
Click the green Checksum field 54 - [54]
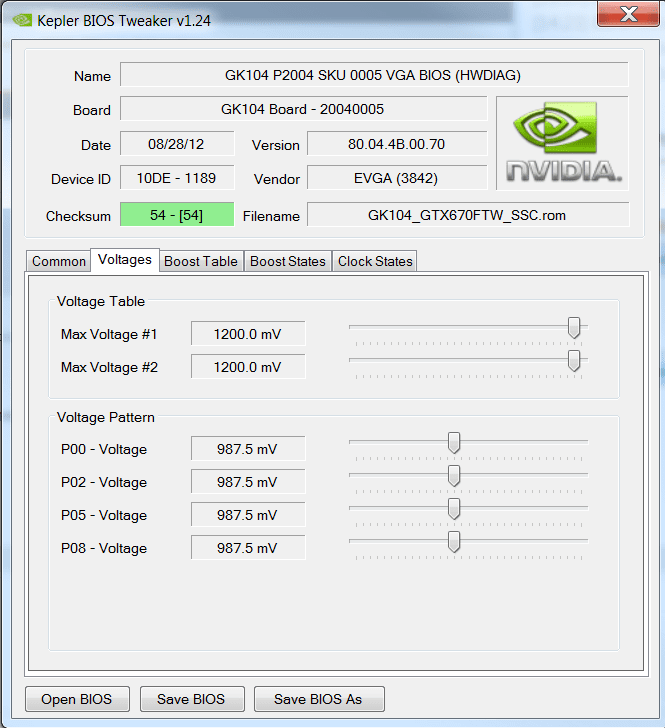177,214
